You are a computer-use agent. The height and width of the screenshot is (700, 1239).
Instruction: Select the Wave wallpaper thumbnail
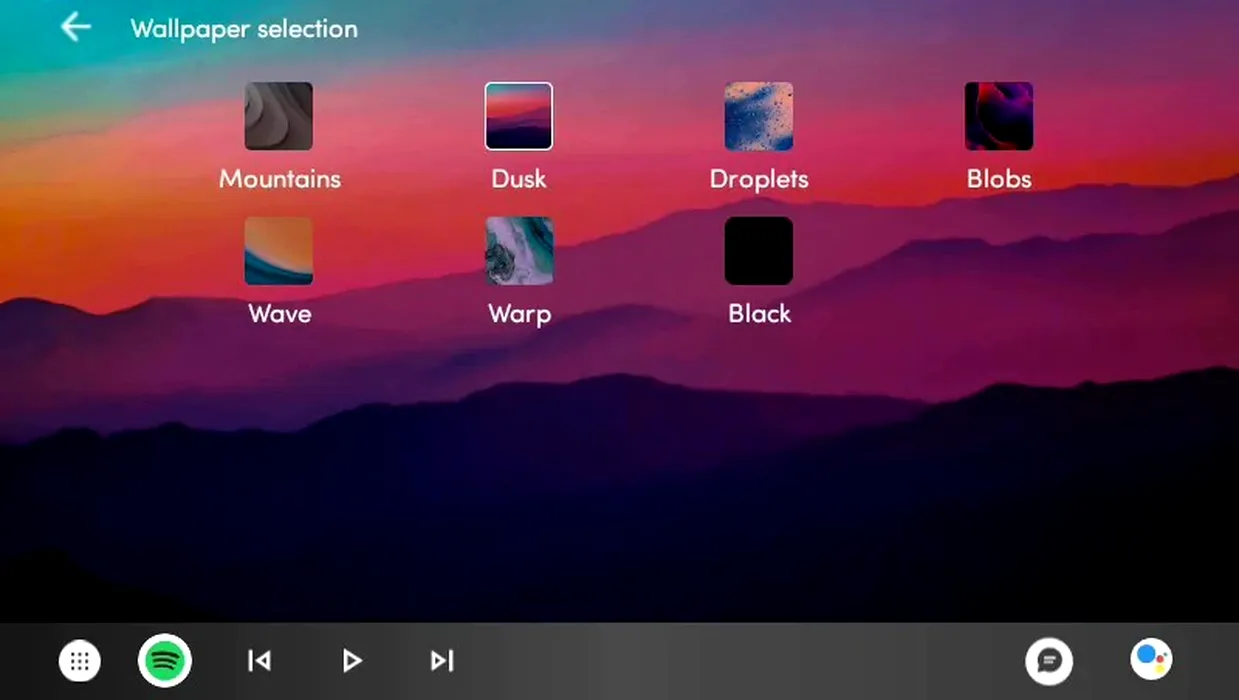(279, 251)
